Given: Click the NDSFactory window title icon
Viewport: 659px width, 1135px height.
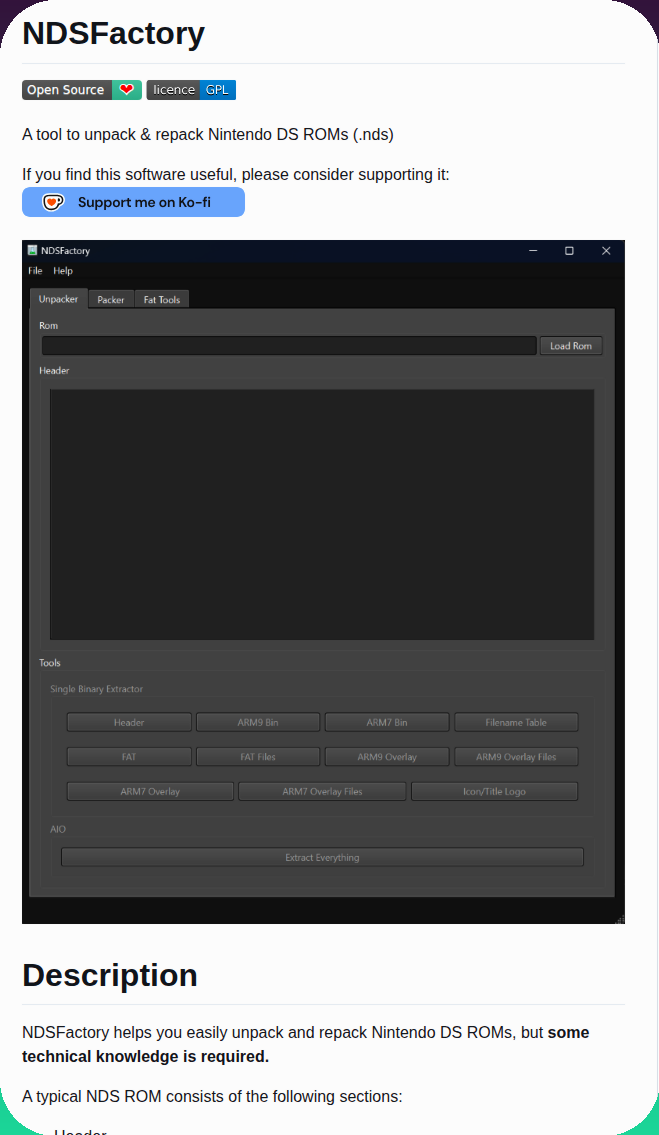Looking at the screenshot, I should [x=33, y=250].
